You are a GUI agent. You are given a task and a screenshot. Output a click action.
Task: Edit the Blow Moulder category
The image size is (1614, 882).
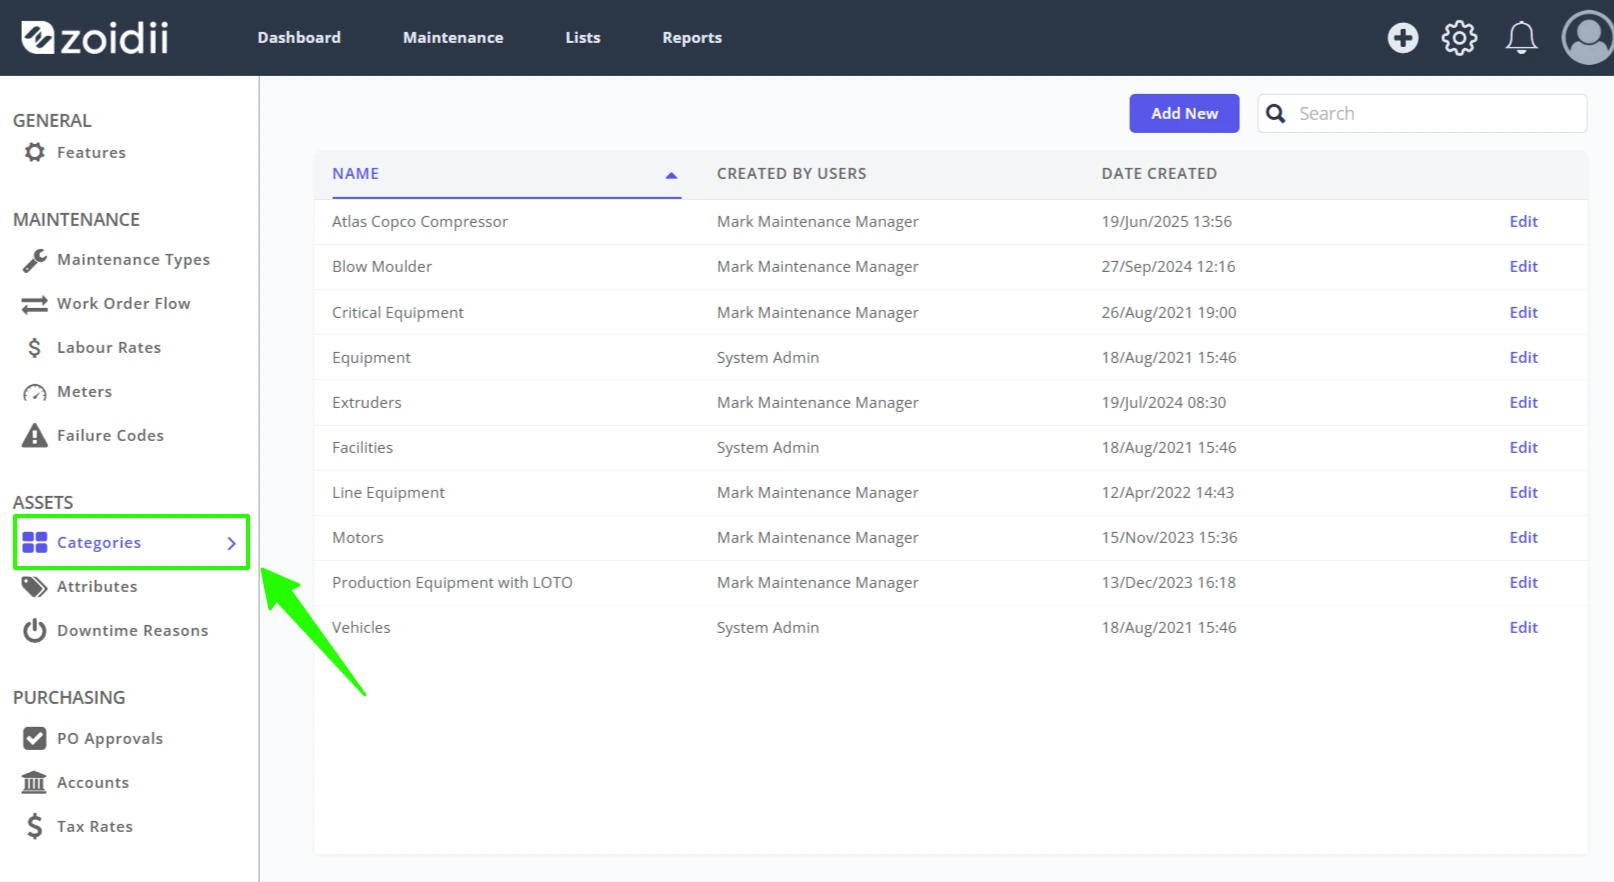[1523, 267]
